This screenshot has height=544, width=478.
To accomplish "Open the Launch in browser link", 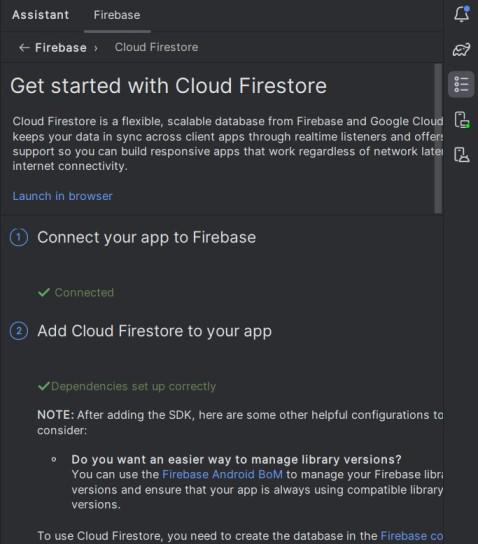I will pos(62,196).
